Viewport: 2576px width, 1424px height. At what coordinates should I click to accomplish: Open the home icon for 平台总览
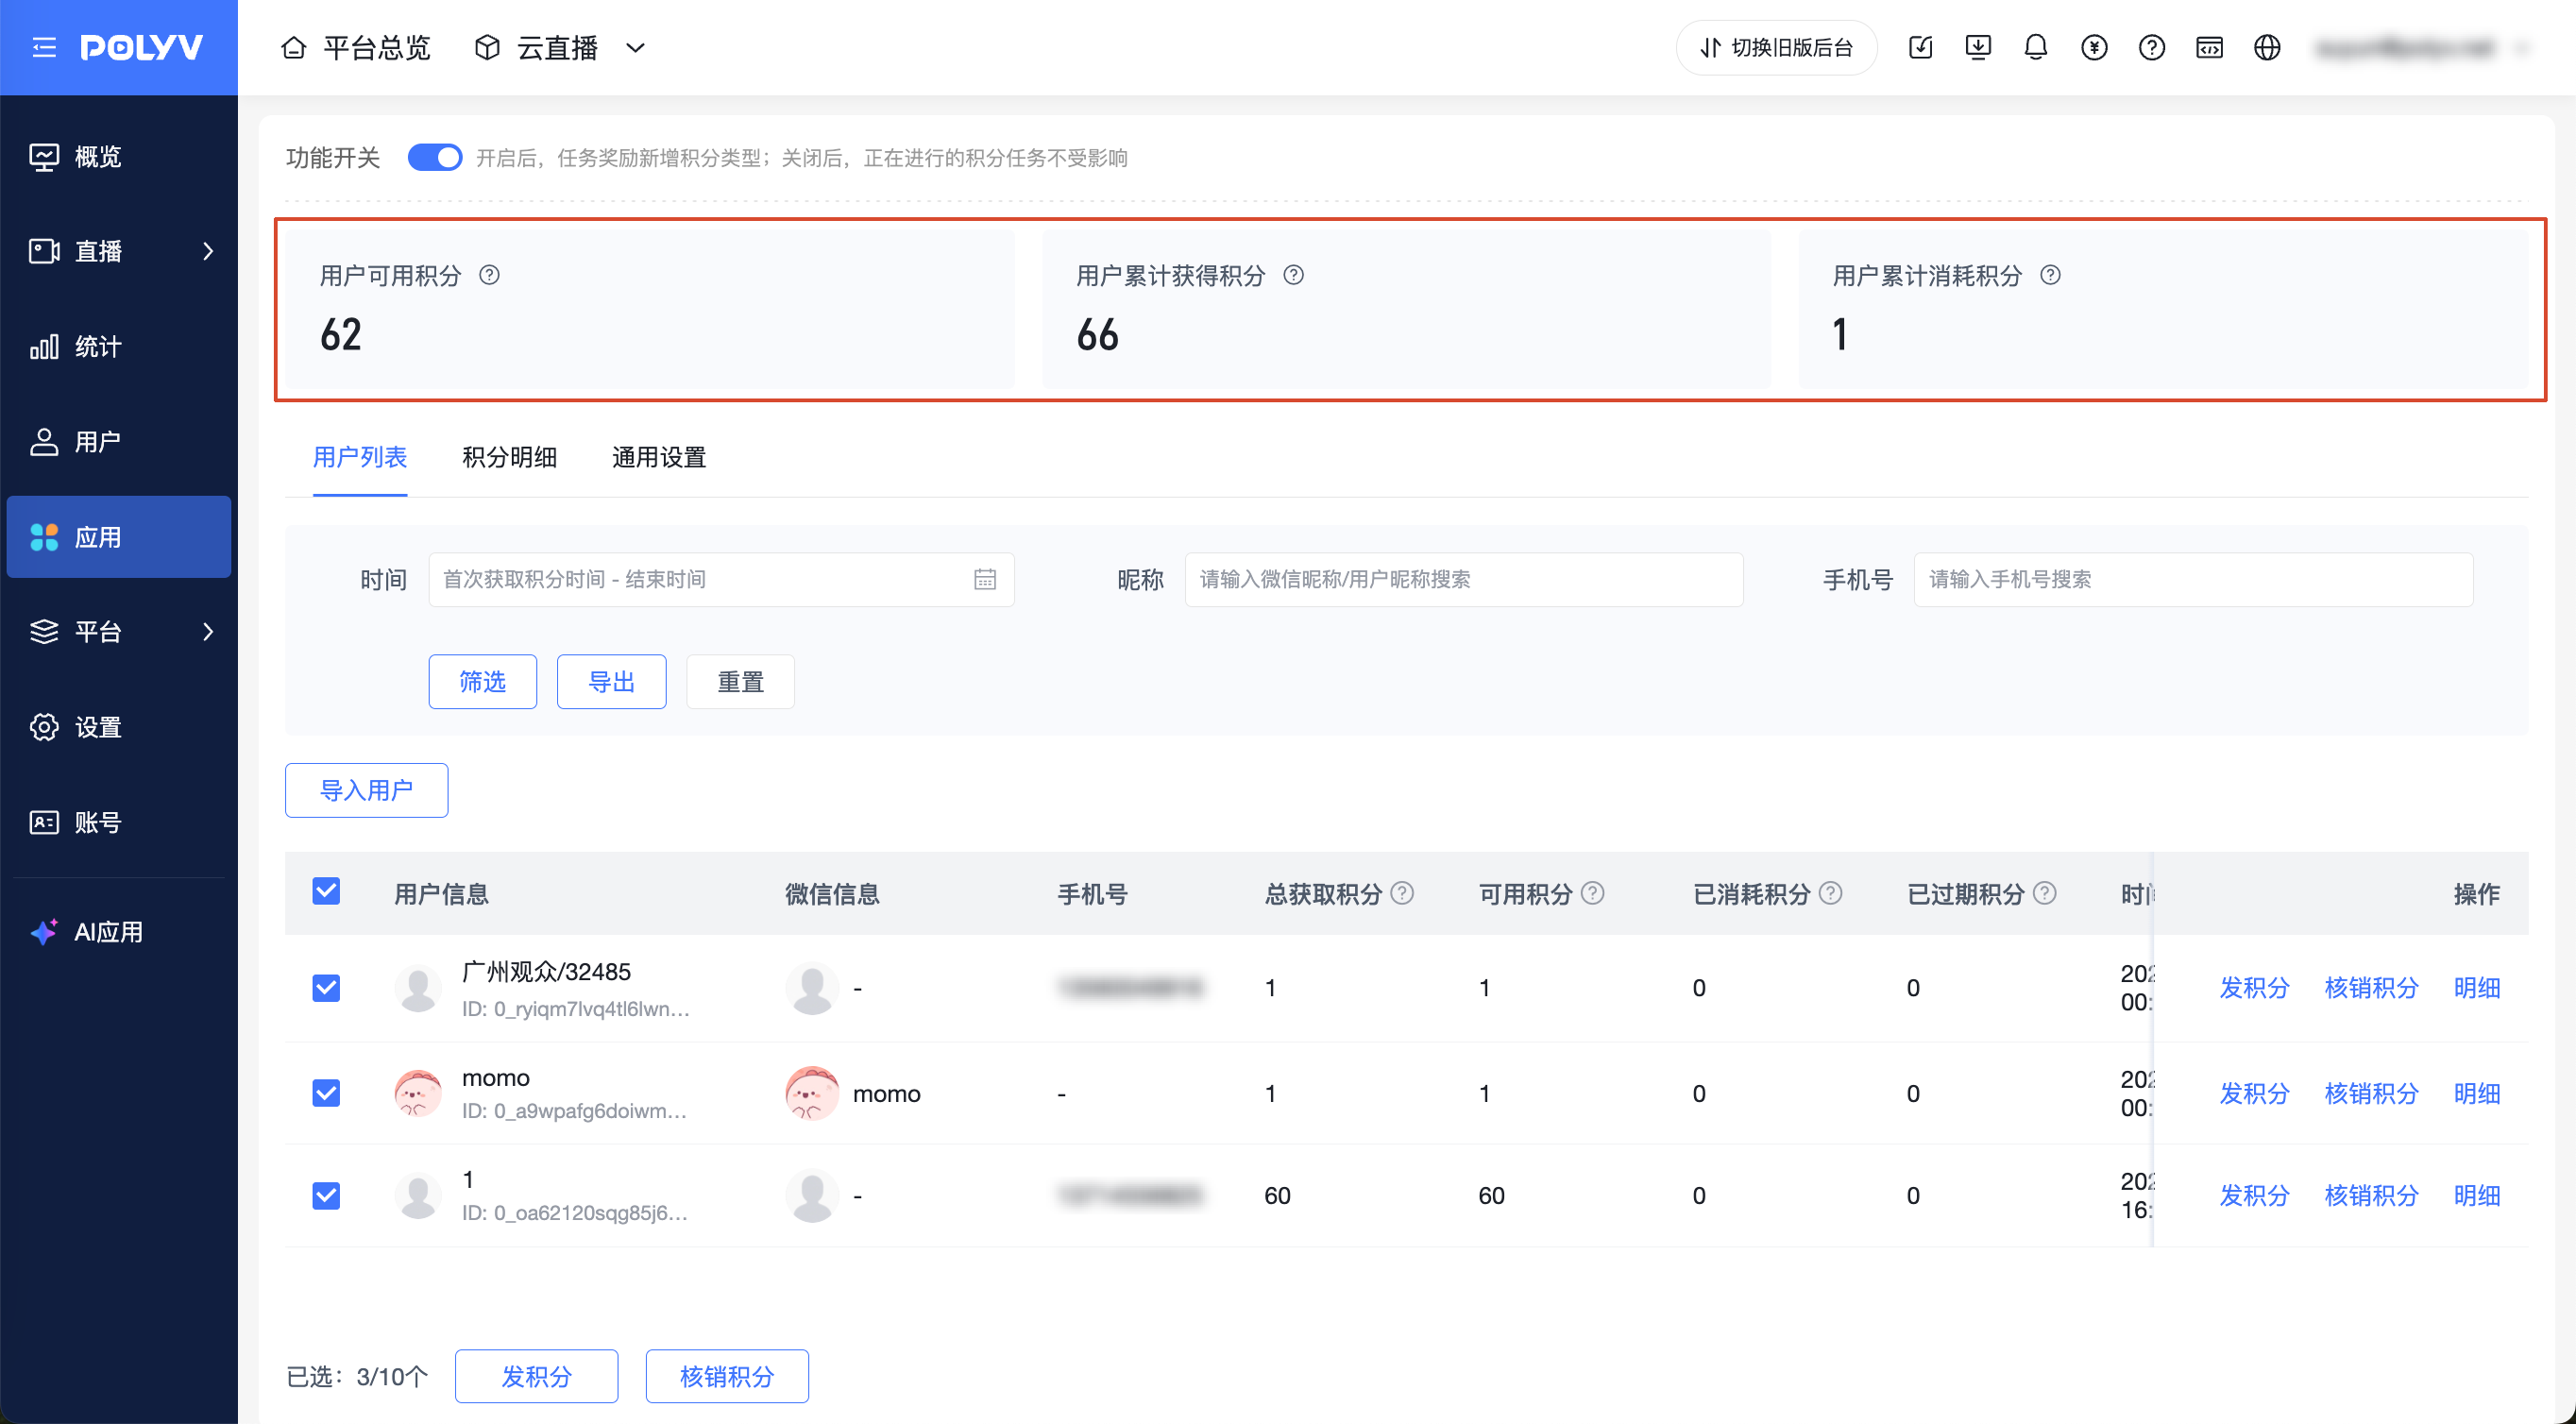[293, 48]
